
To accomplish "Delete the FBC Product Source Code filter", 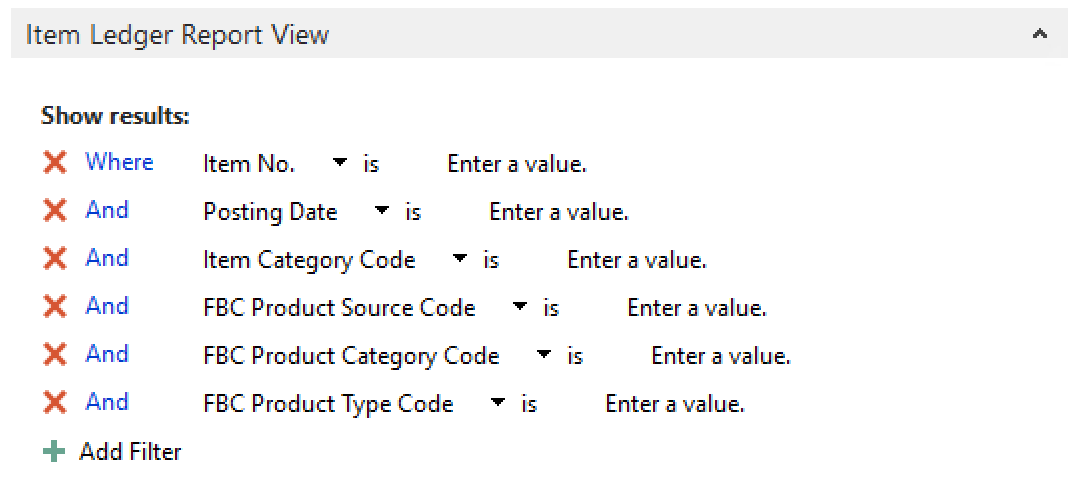I will click(x=55, y=307).
